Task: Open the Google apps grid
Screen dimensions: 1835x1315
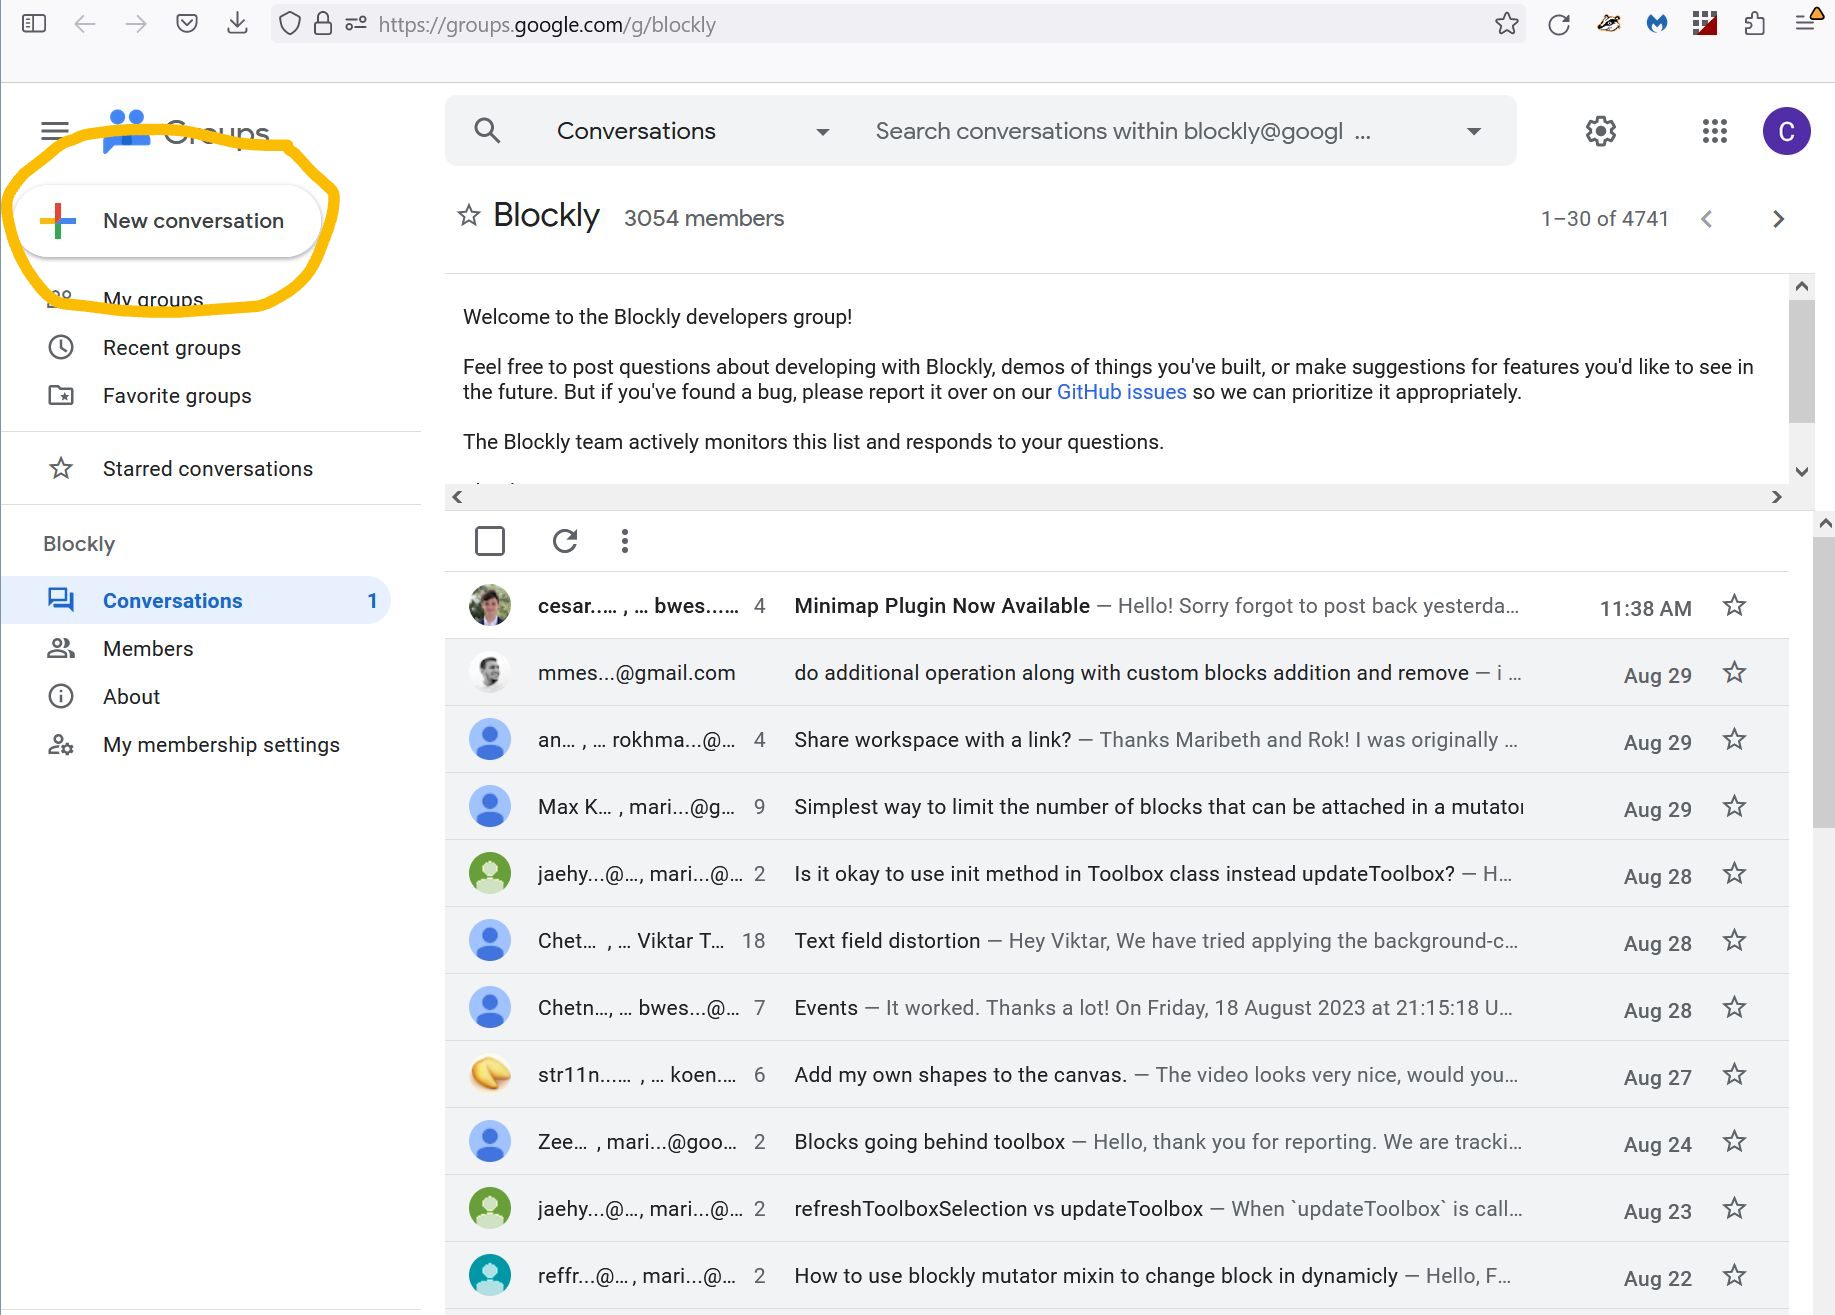Action: pos(1714,130)
